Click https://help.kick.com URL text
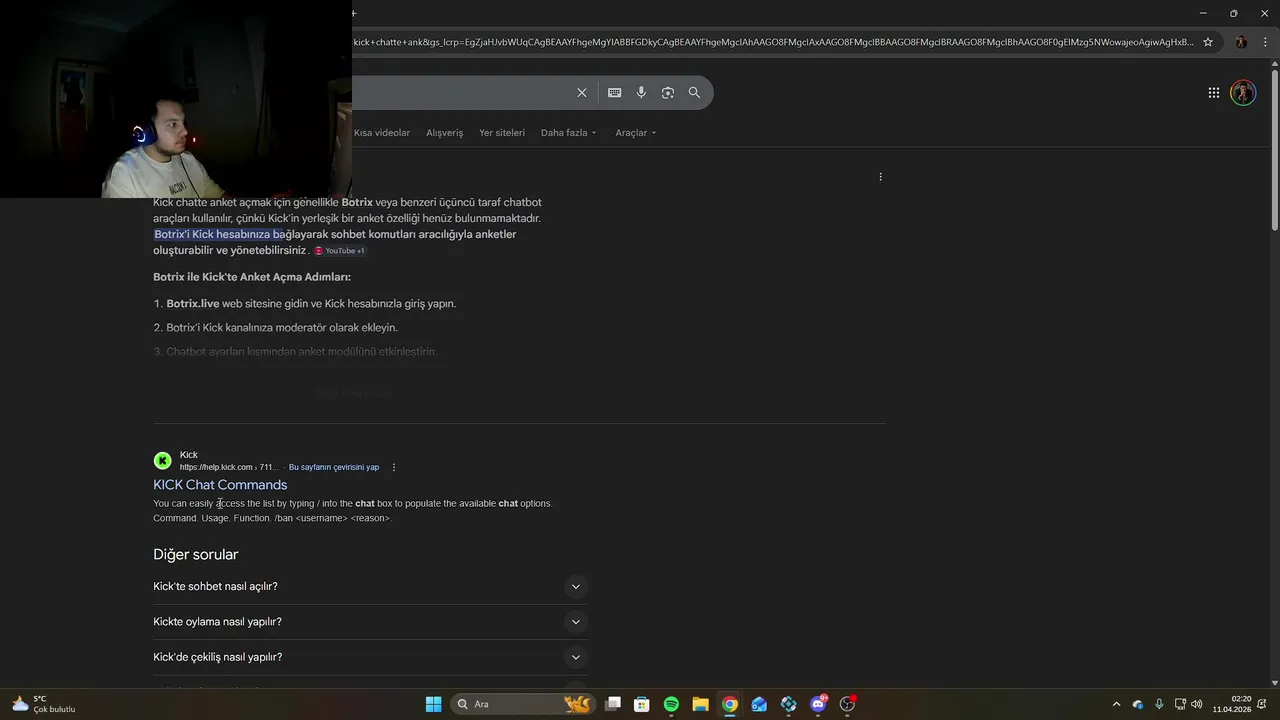 pos(216,467)
